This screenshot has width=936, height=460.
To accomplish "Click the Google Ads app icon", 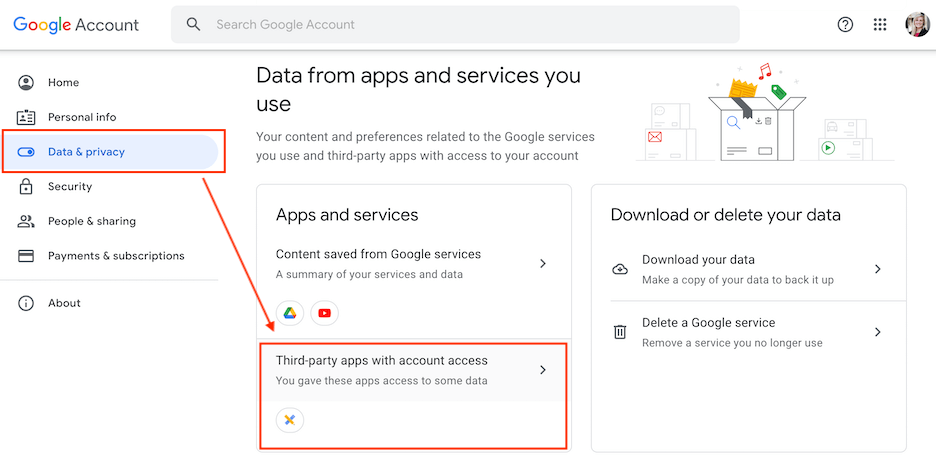I will pyautogui.click(x=290, y=420).
